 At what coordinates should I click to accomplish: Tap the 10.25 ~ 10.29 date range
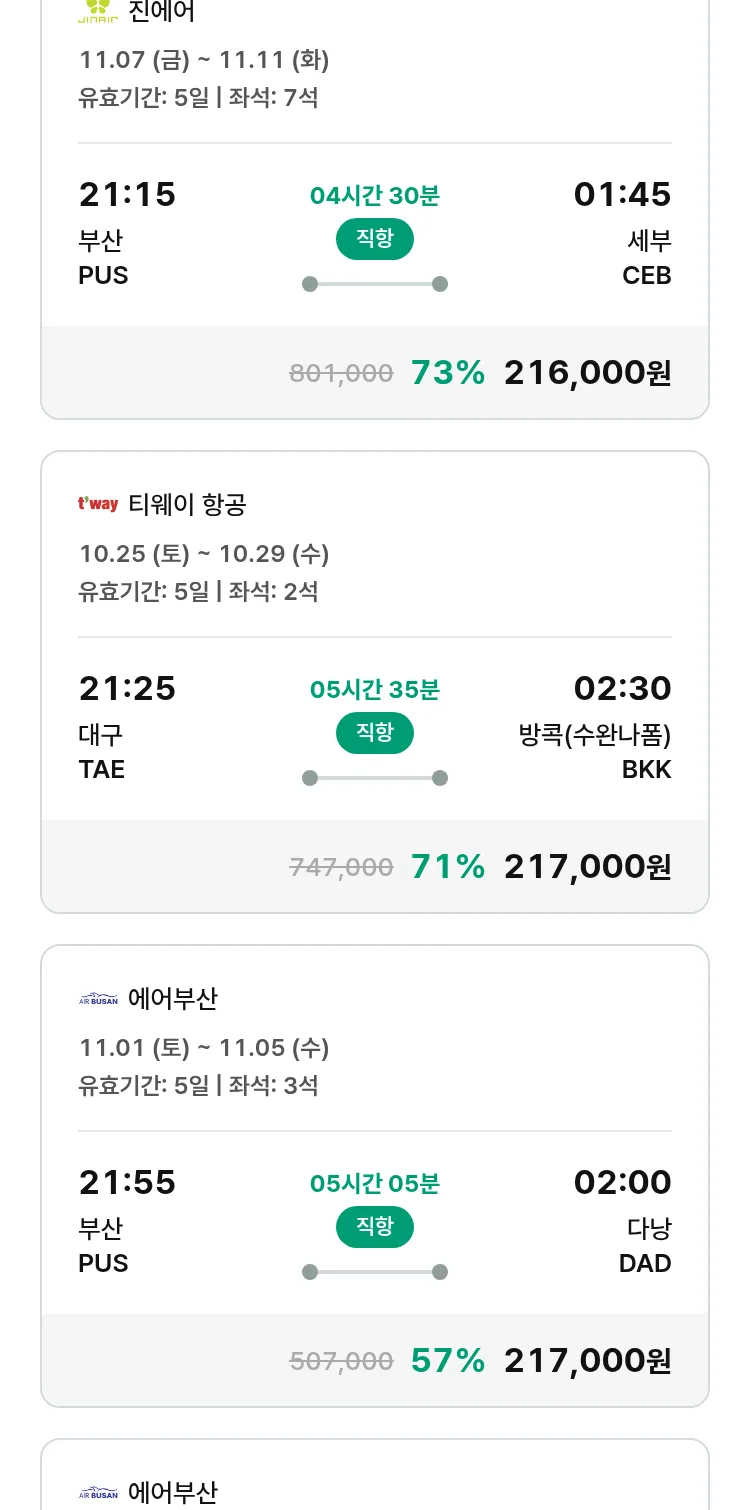pos(204,554)
